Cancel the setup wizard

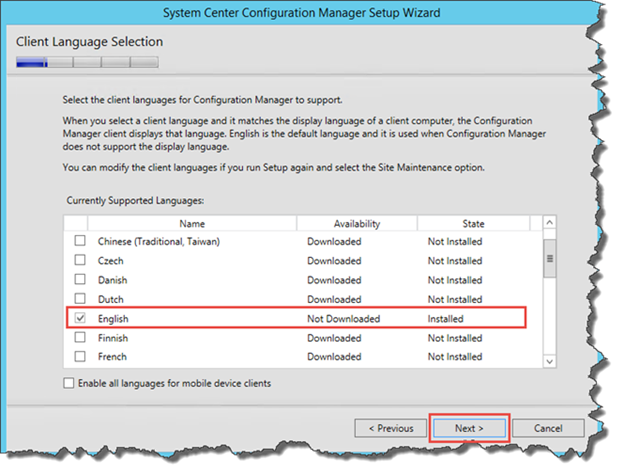548,428
